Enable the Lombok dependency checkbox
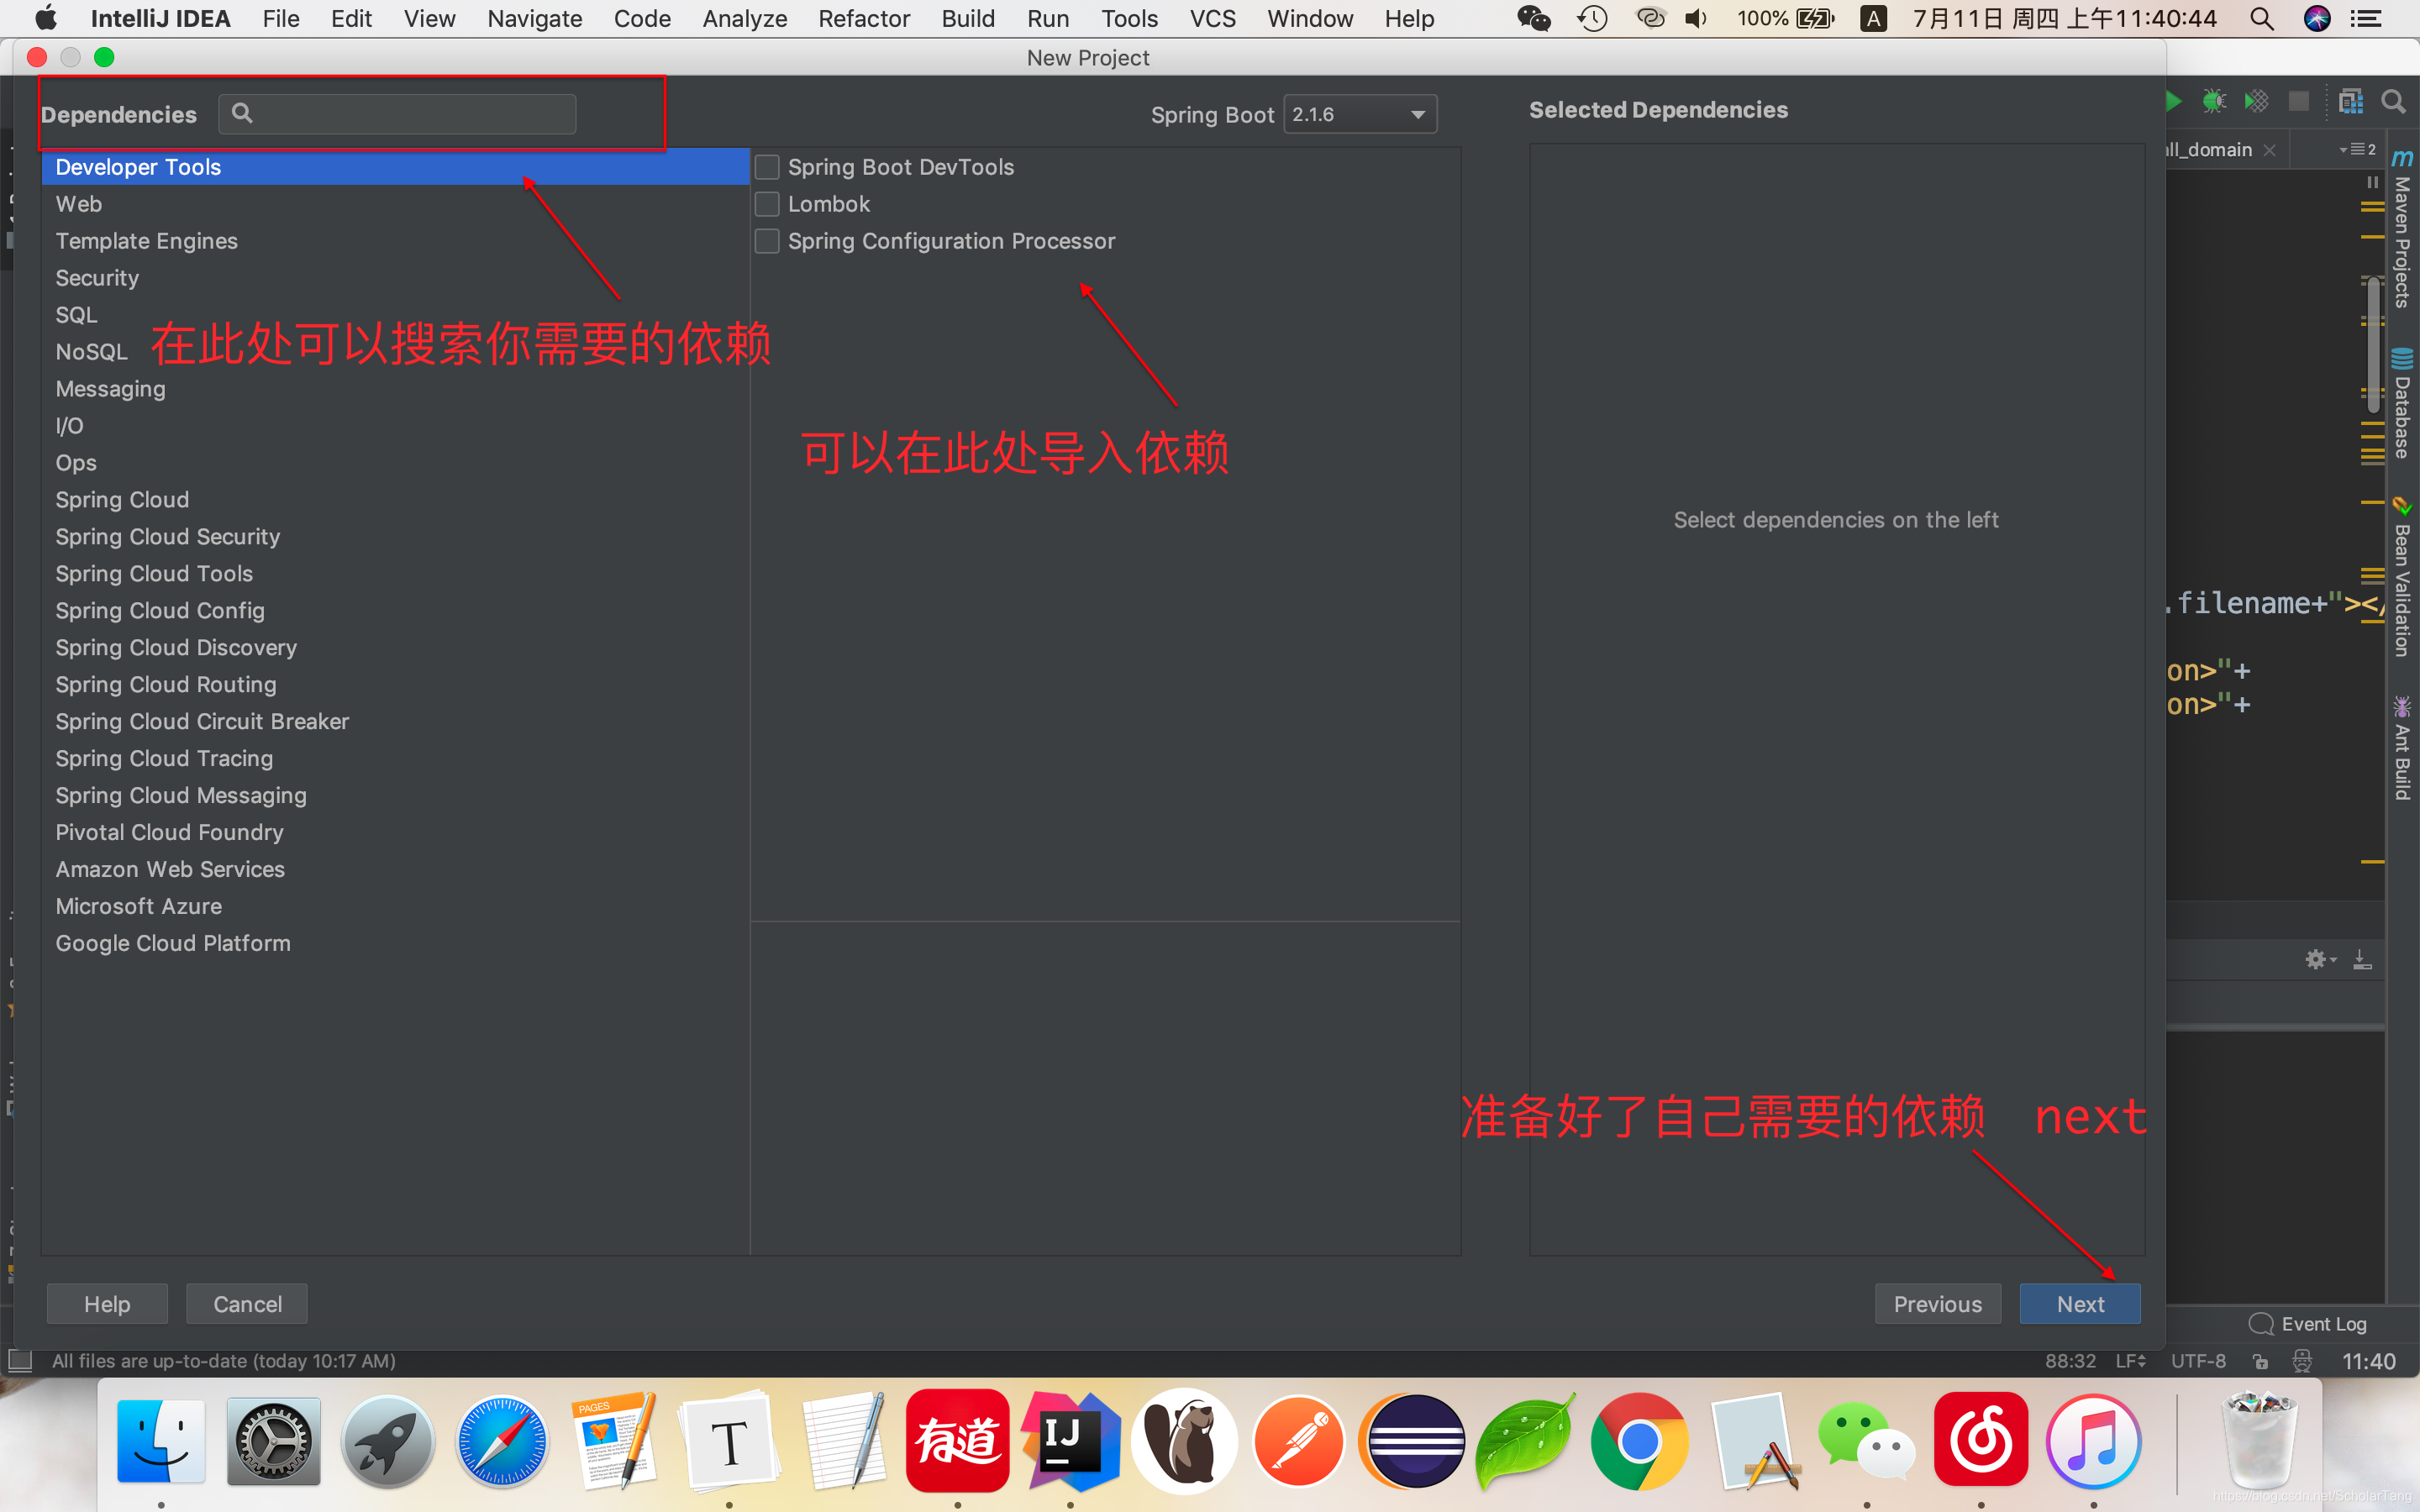 (x=767, y=204)
